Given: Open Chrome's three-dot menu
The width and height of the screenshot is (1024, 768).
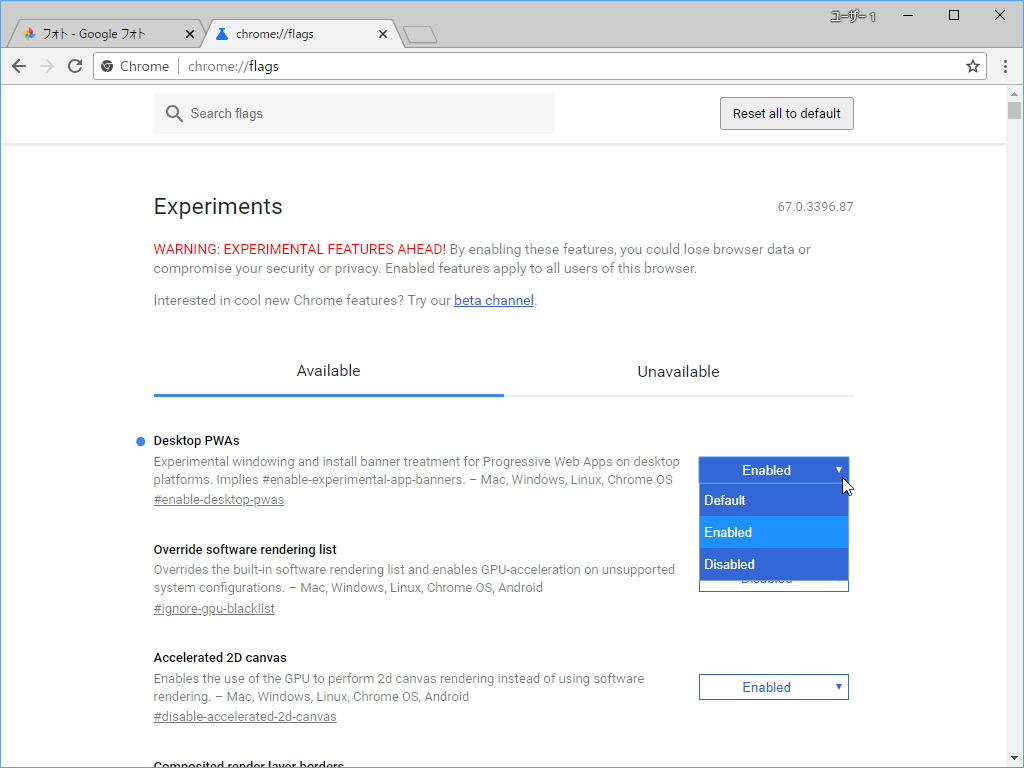Looking at the screenshot, I should coord(1005,66).
